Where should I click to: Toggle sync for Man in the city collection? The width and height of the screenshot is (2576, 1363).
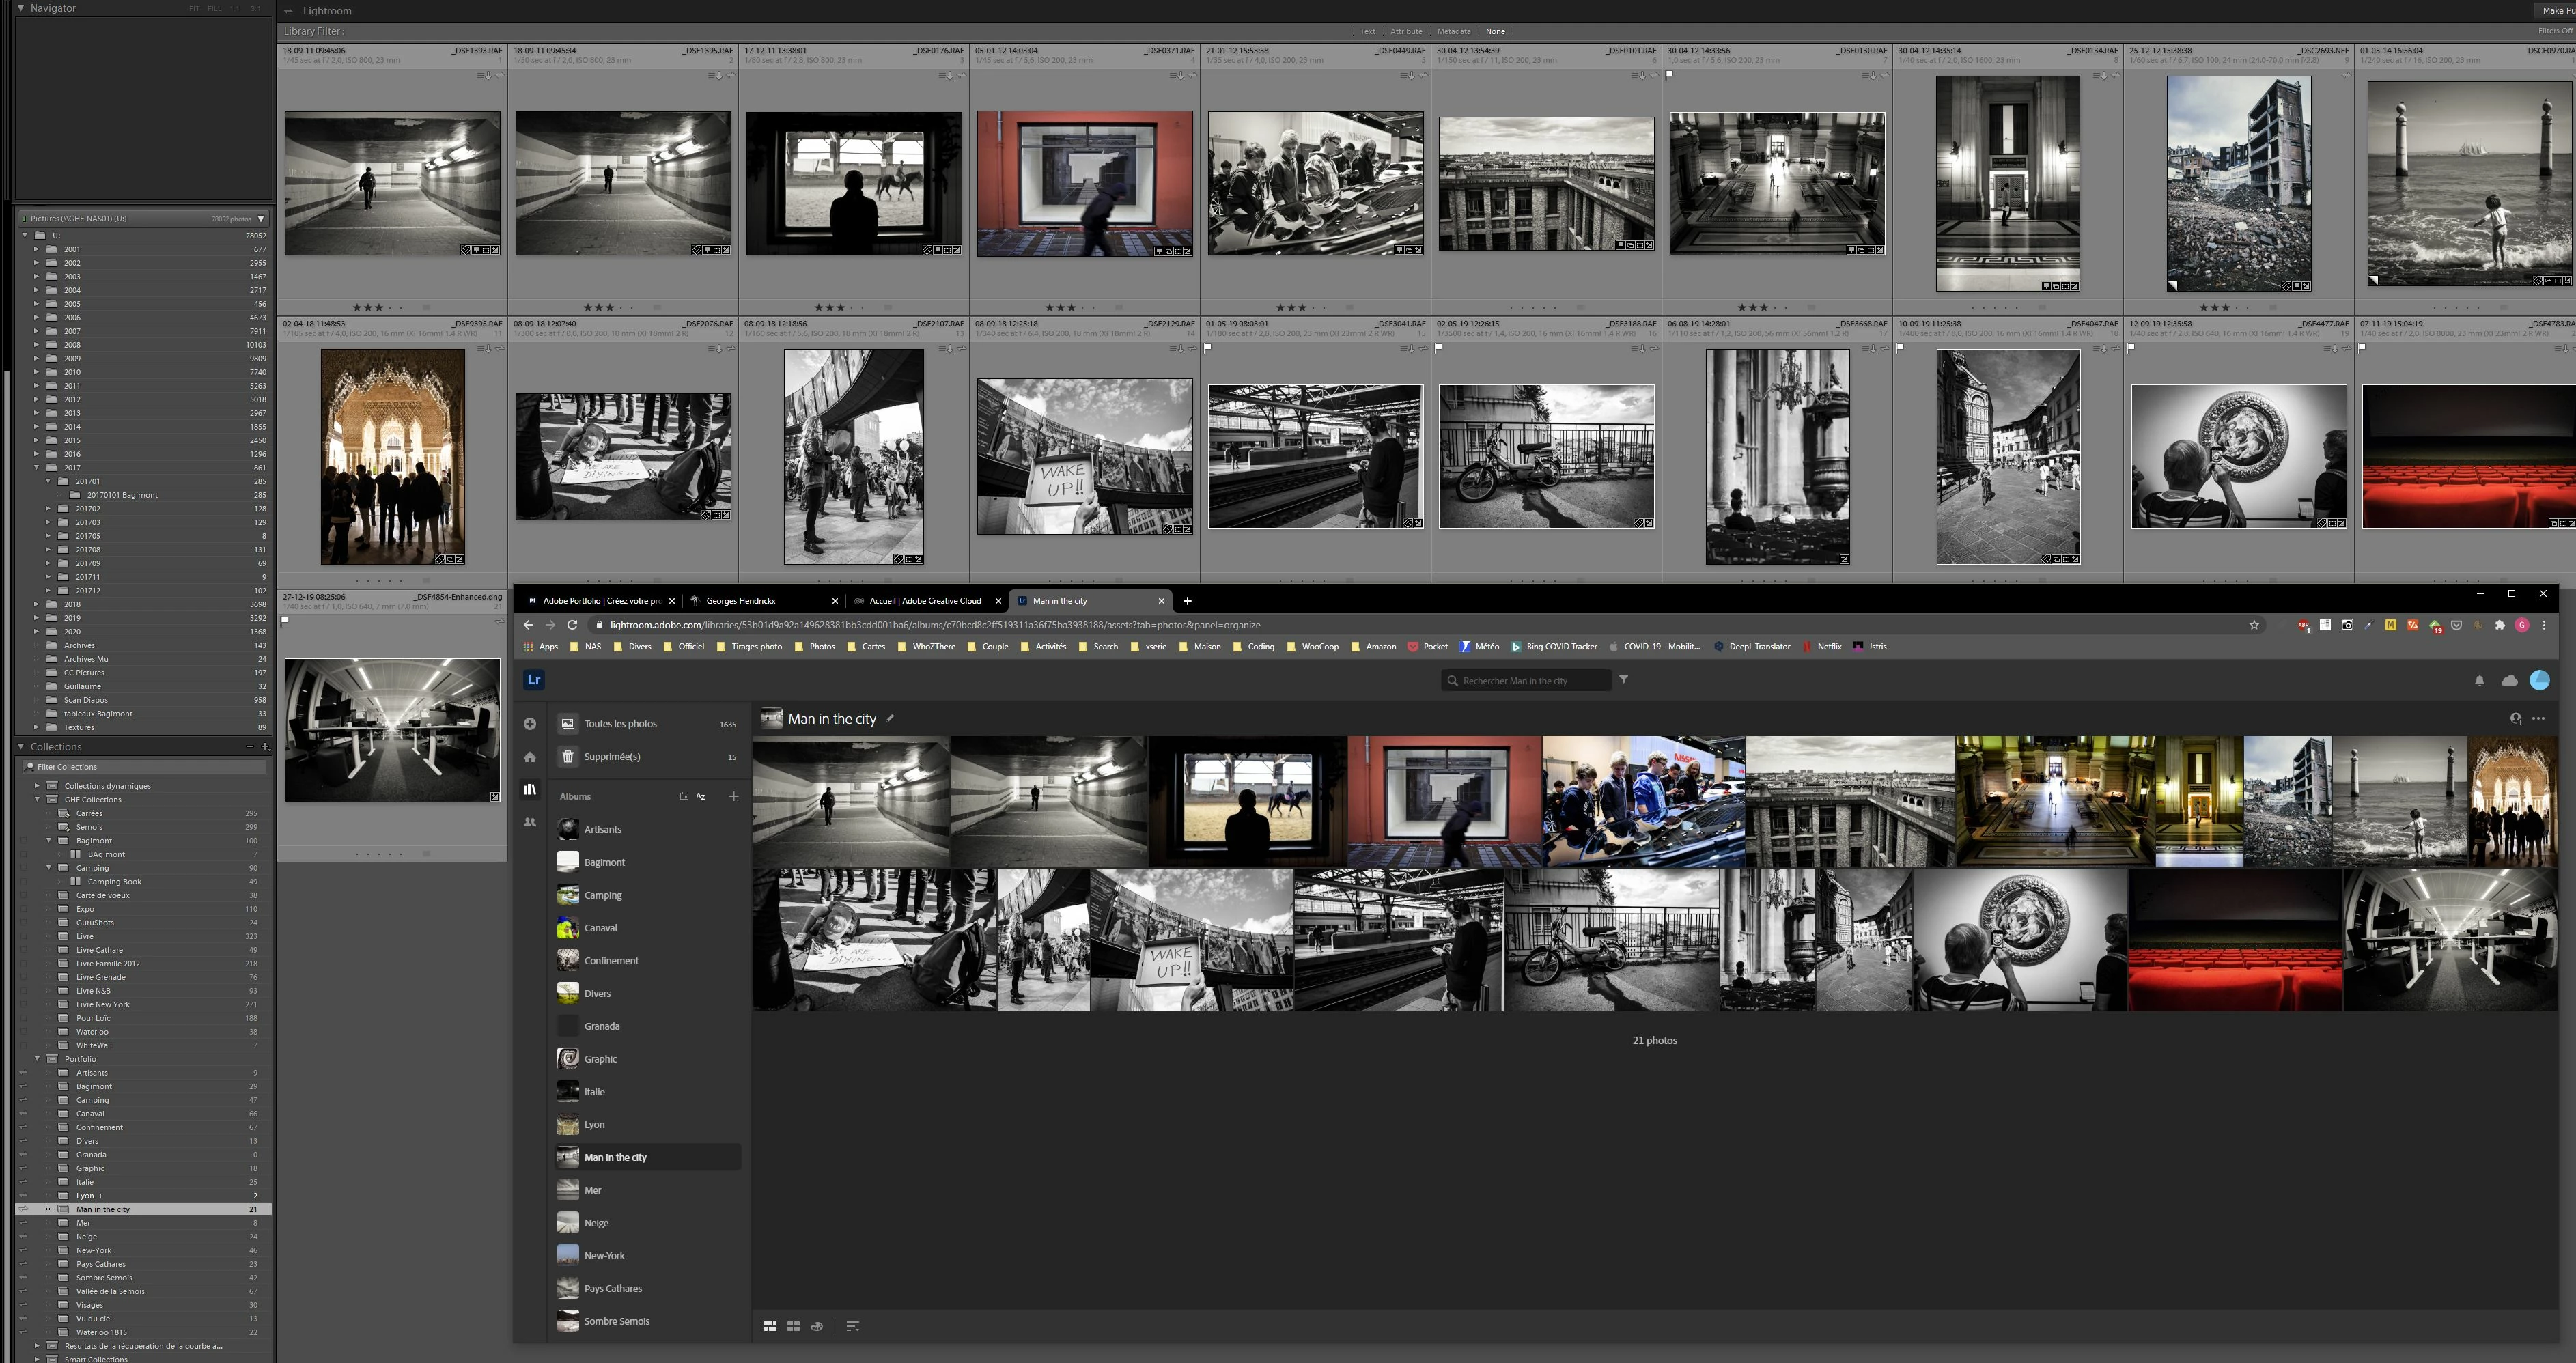23,1210
